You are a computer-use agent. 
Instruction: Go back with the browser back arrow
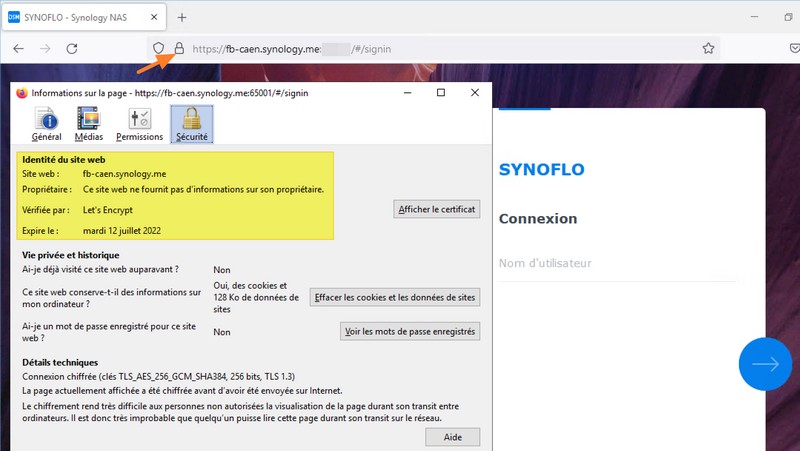click(x=18, y=48)
